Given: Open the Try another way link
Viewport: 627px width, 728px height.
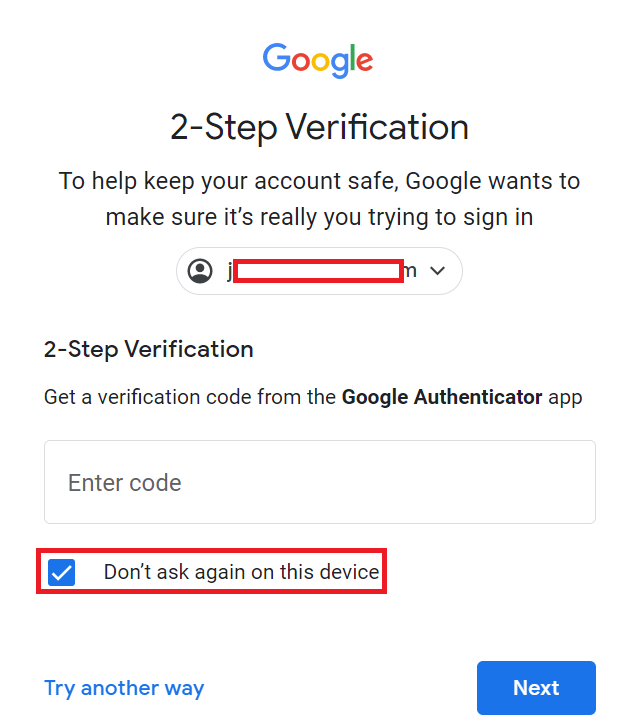Looking at the screenshot, I should tap(124, 688).
